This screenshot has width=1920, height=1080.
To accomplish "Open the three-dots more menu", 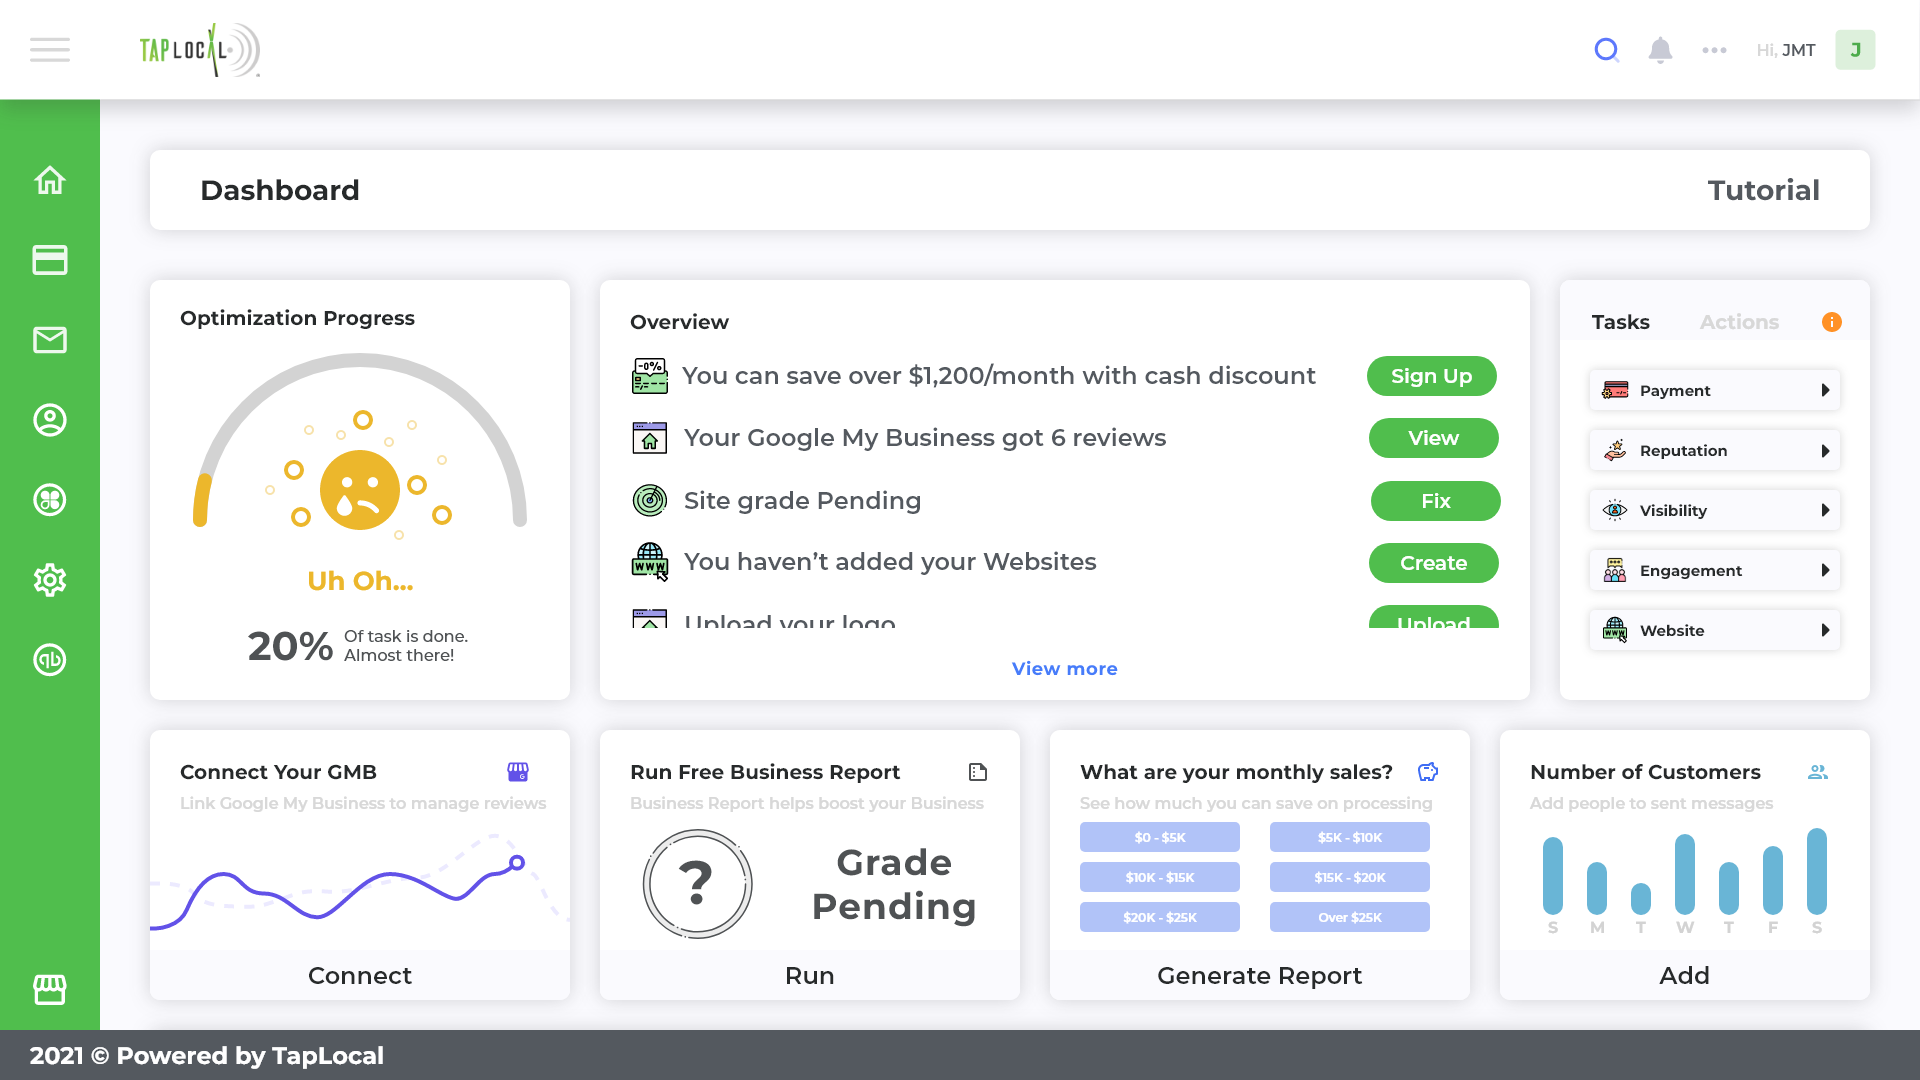I will [x=1714, y=50].
